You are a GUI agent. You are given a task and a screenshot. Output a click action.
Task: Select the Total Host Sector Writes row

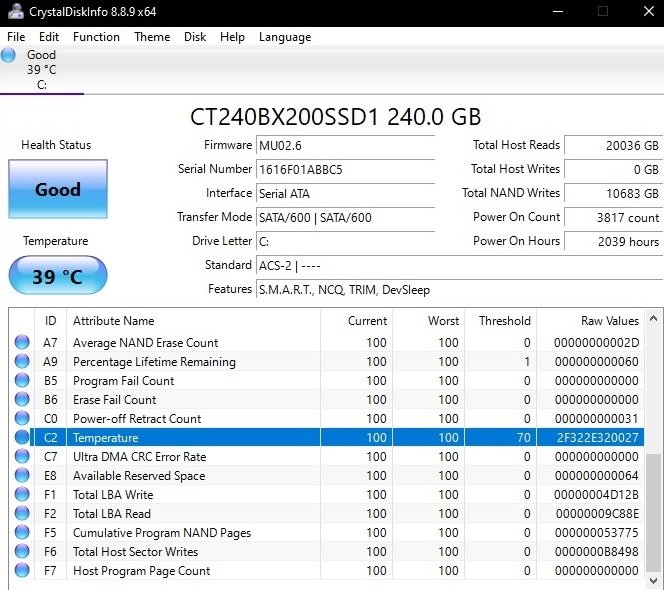[x=326, y=551]
